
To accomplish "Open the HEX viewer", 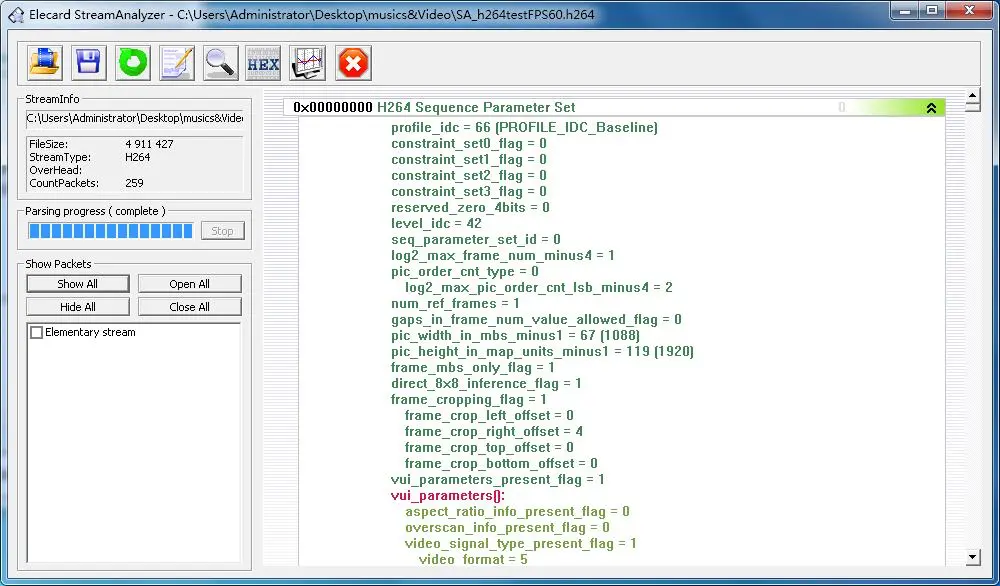I will [263, 63].
